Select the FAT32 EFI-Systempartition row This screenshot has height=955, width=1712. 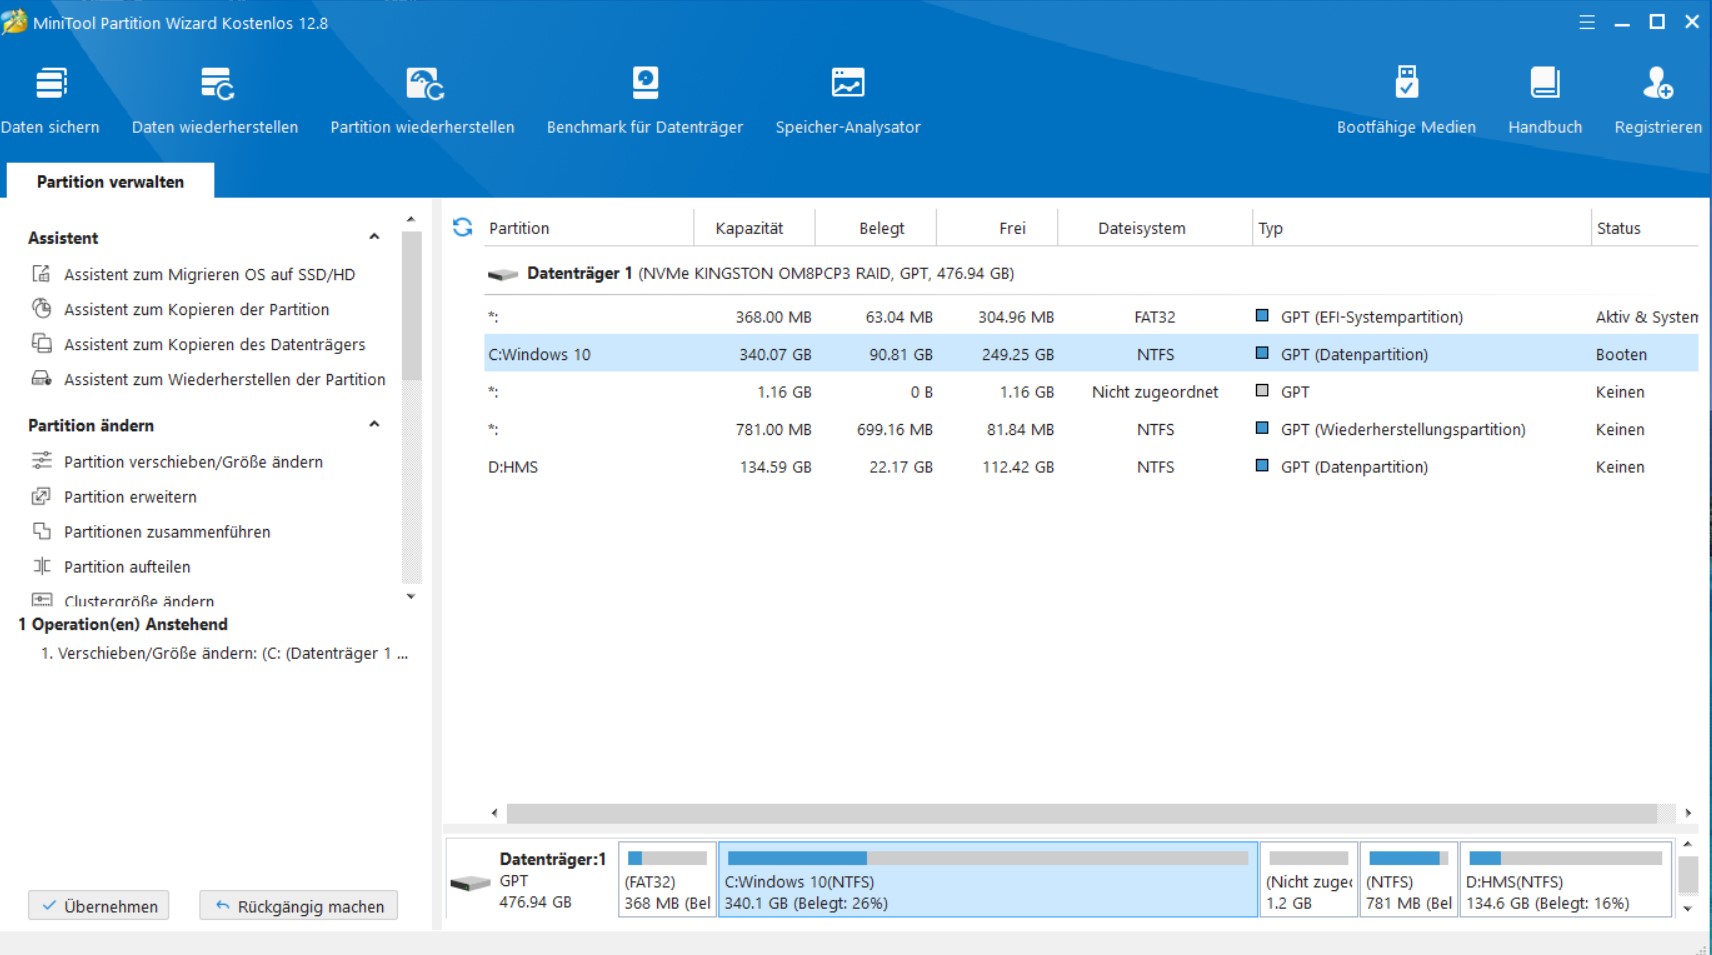(x=1091, y=317)
